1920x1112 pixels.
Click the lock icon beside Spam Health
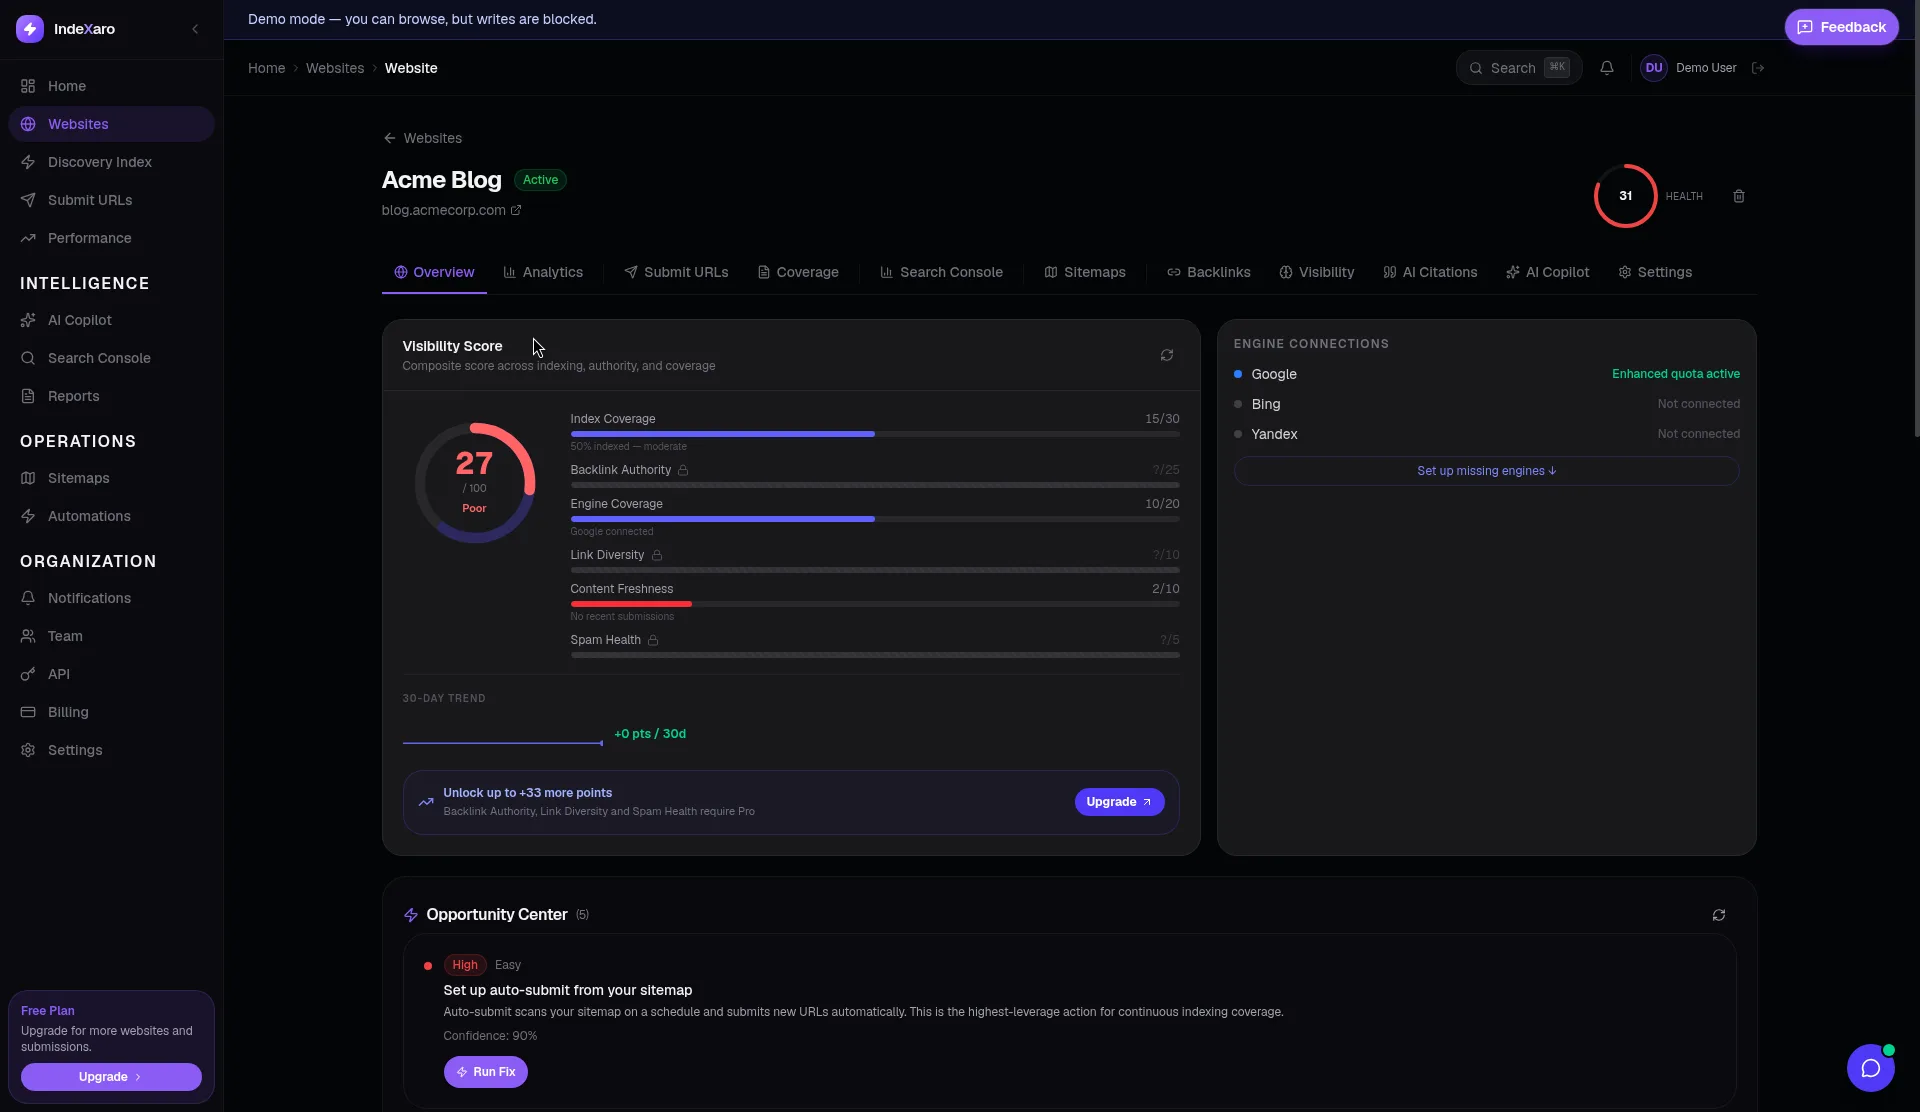point(653,640)
